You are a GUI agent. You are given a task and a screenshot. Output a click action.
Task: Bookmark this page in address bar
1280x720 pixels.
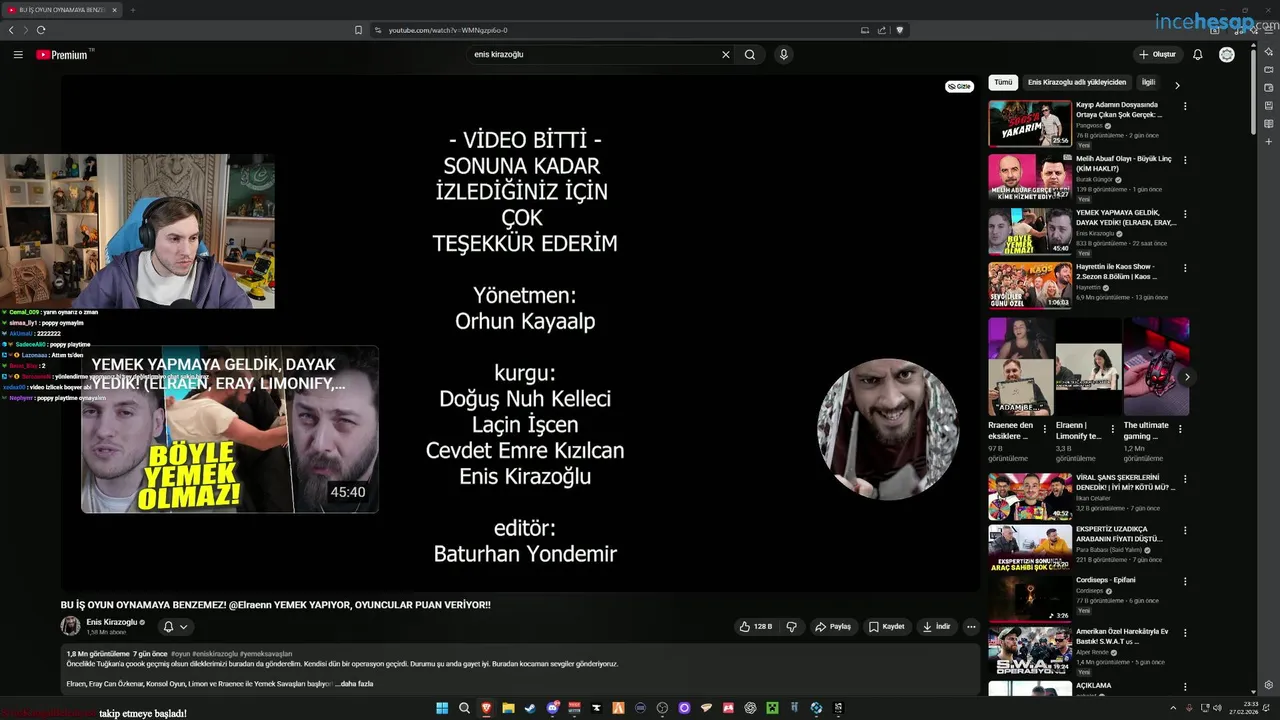[359, 30]
